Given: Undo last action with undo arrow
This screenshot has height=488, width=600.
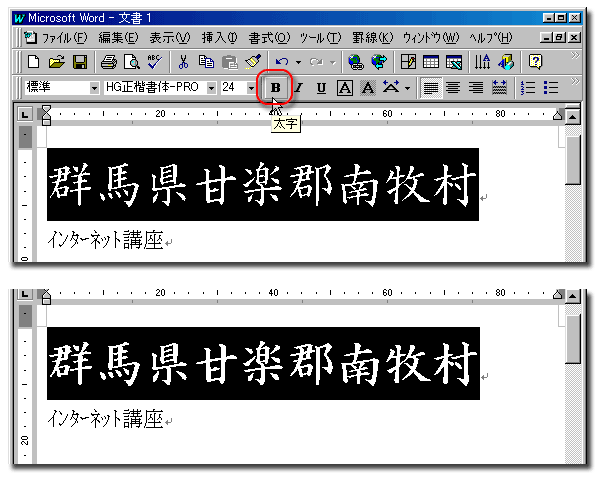Looking at the screenshot, I should (282, 62).
